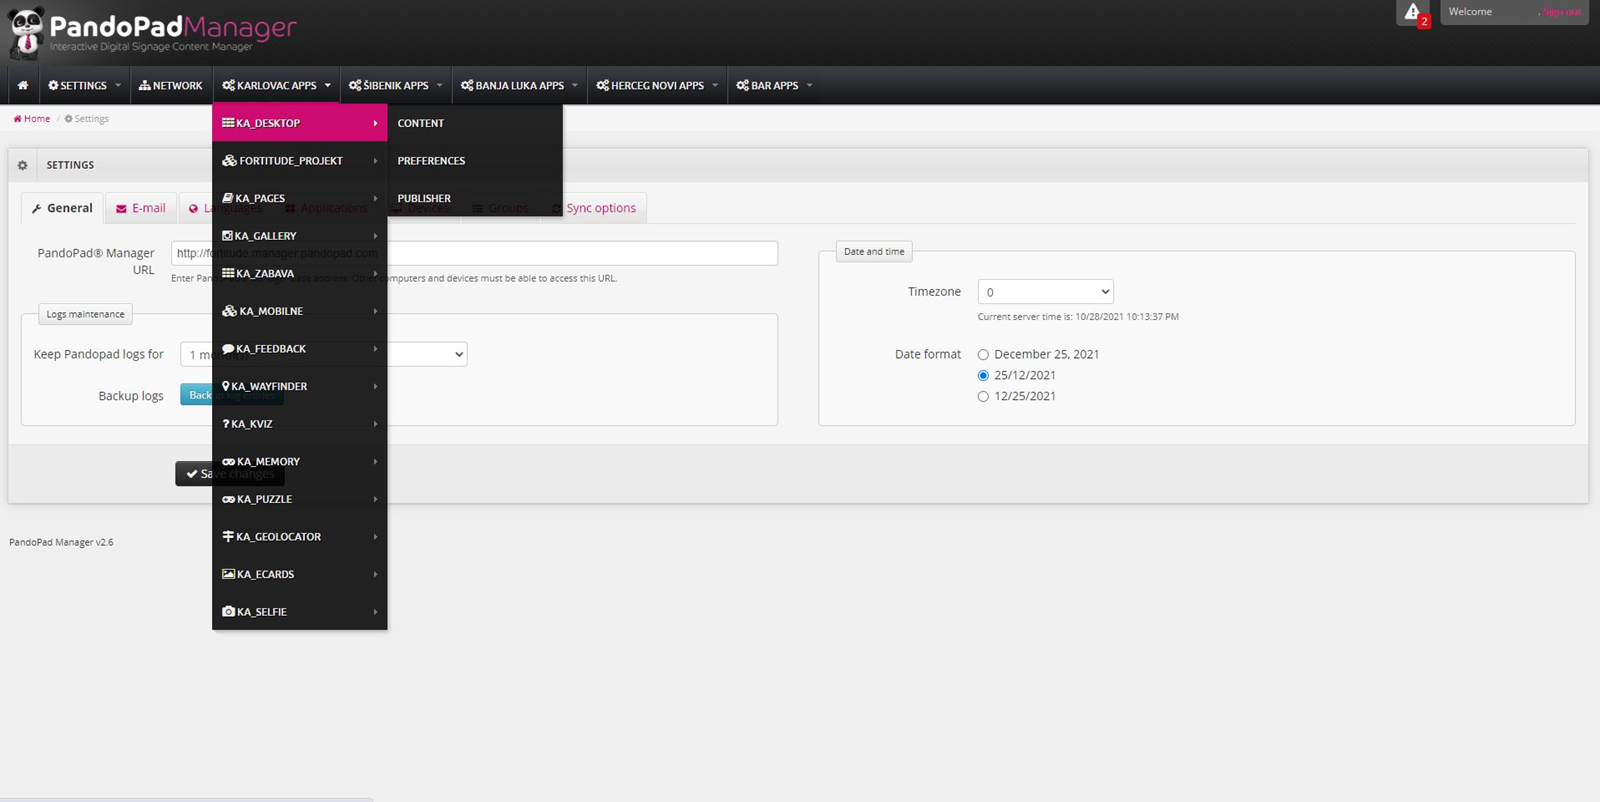Expand the KARLOVAC APPS menu
Image resolution: width=1600 pixels, height=802 pixels.
[x=277, y=86]
